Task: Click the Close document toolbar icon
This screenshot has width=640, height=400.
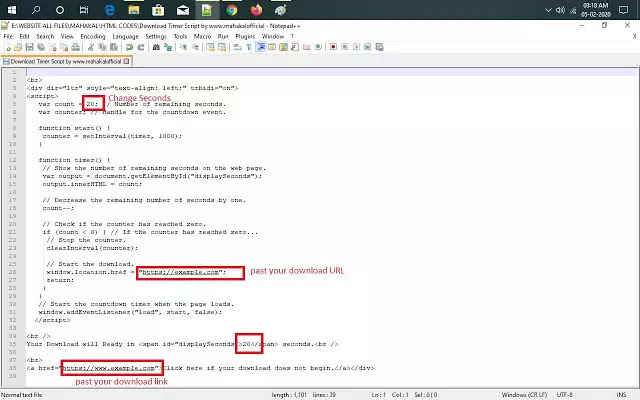Action: [53, 47]
